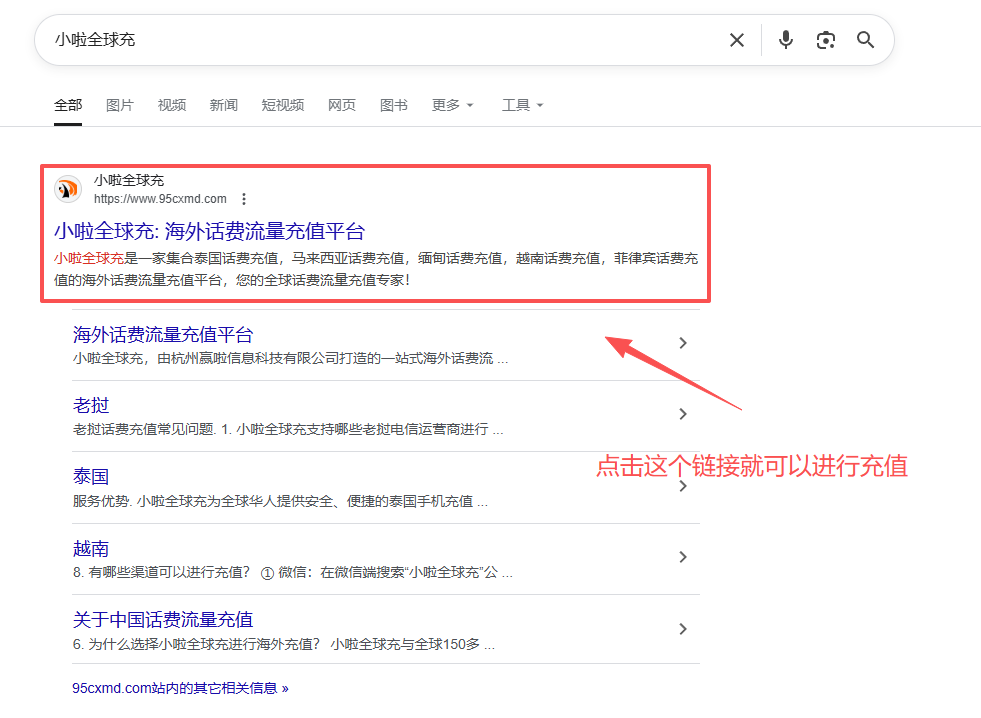
Task: Click the 小啦全球充 site favicon
Action: click(x=67, y=189)
